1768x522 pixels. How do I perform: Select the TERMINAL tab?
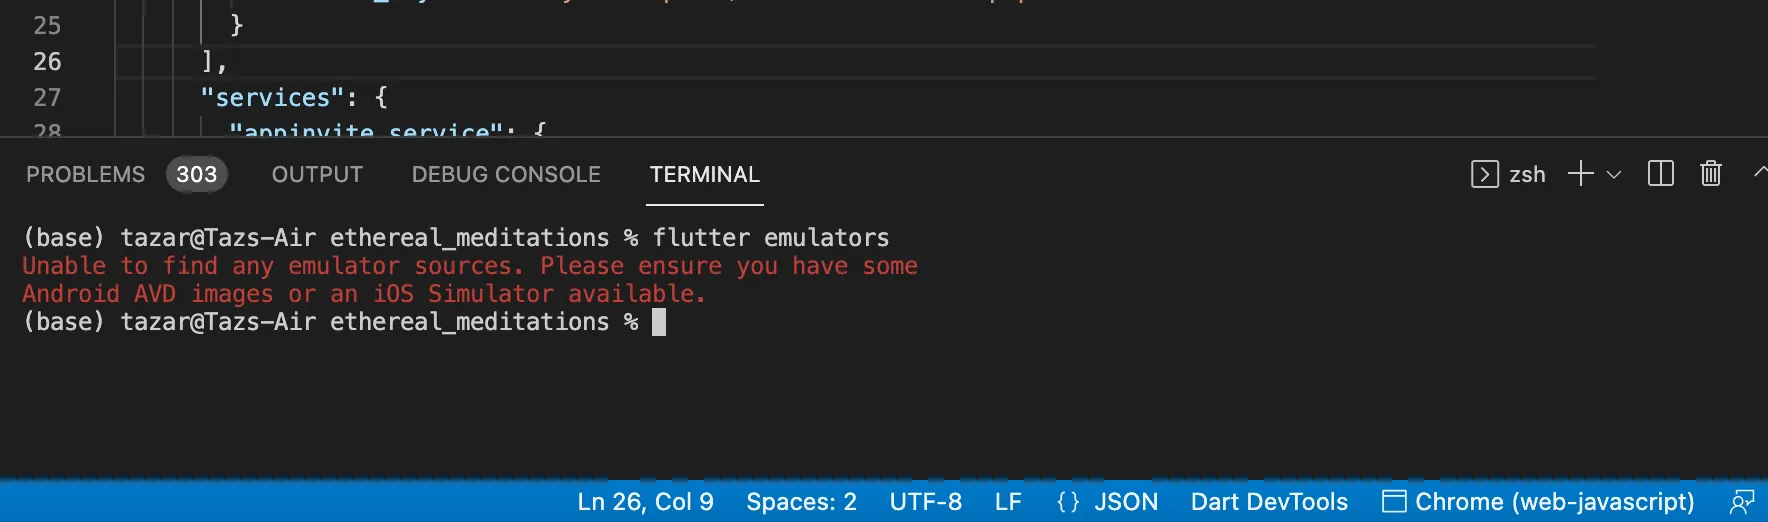(x=705, y=174)
